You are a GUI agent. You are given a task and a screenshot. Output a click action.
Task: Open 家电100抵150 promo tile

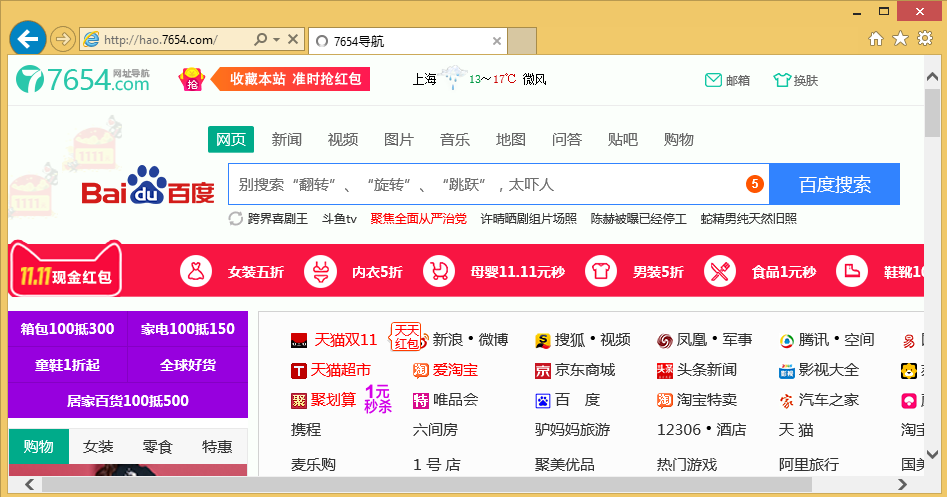point(188,329)
